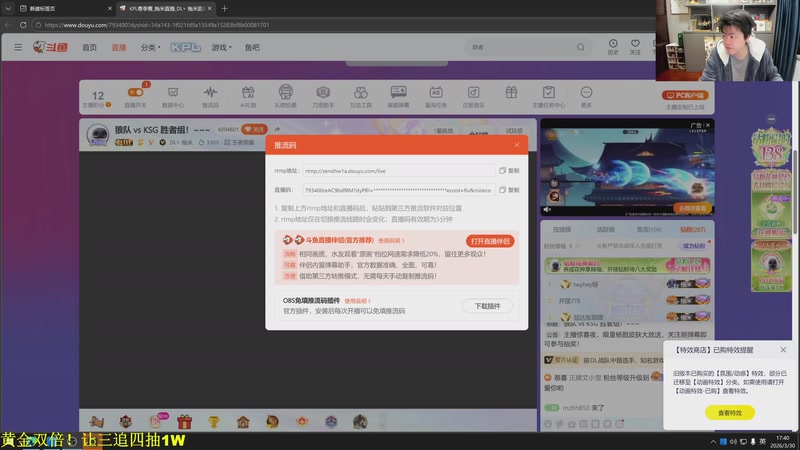Screen dimensions: 800x450
Task: Click 直播 in the navigation bar
Action: point(119,47)
